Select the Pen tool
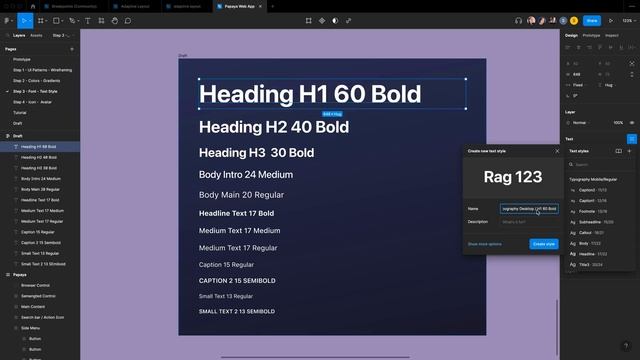This screenshot has width=640, height=360. [72, 21]
